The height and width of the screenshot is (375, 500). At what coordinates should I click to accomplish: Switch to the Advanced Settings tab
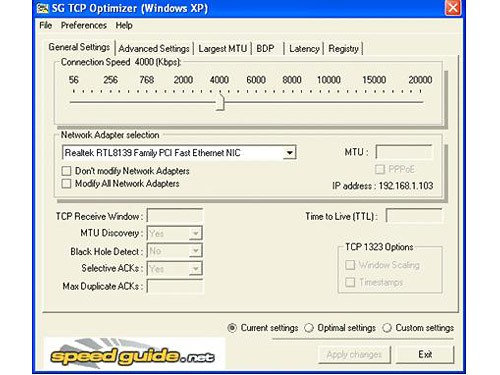pyautogui.click(x=154, y=49)
